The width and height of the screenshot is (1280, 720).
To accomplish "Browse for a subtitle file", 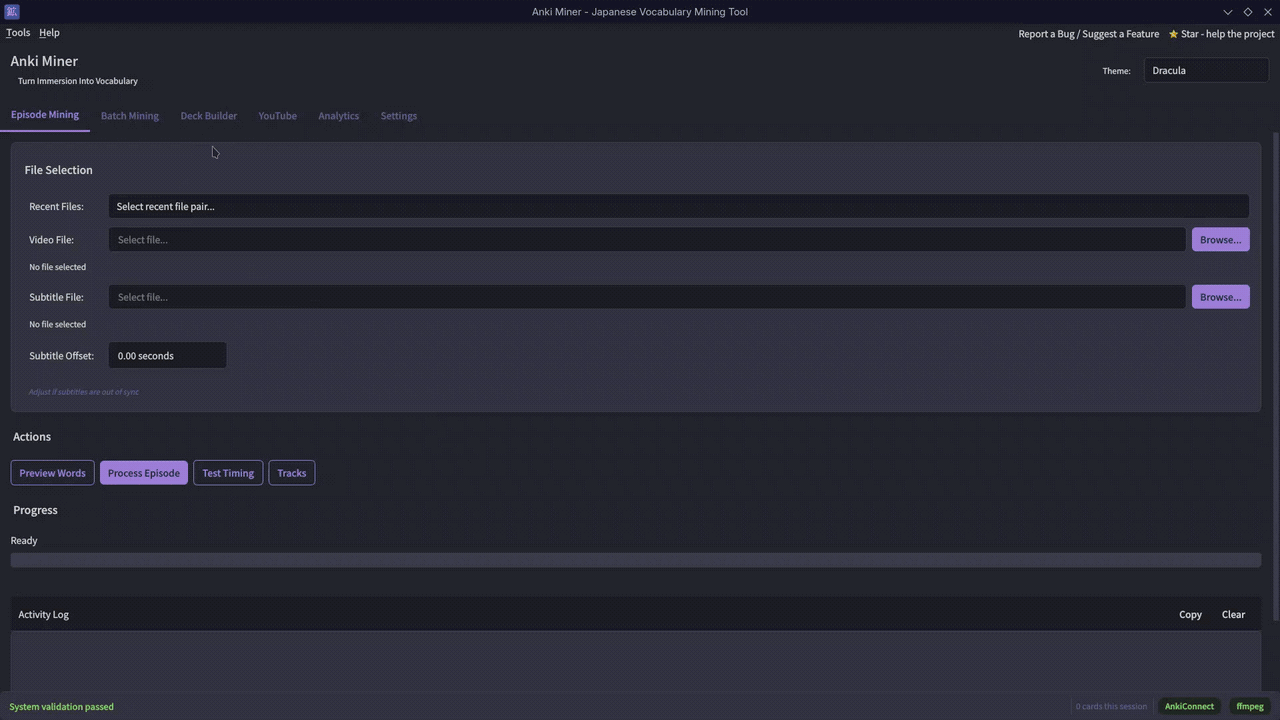I will (1220, 297).
